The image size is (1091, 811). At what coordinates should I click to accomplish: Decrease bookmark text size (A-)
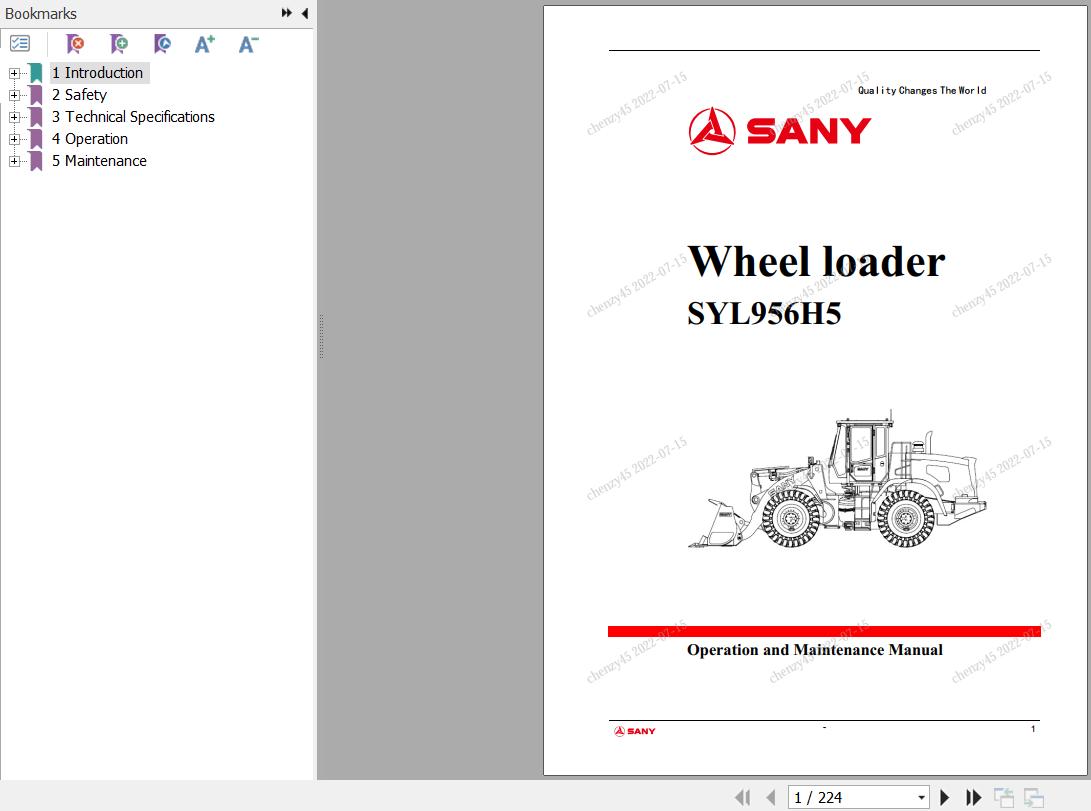(248, 44)
